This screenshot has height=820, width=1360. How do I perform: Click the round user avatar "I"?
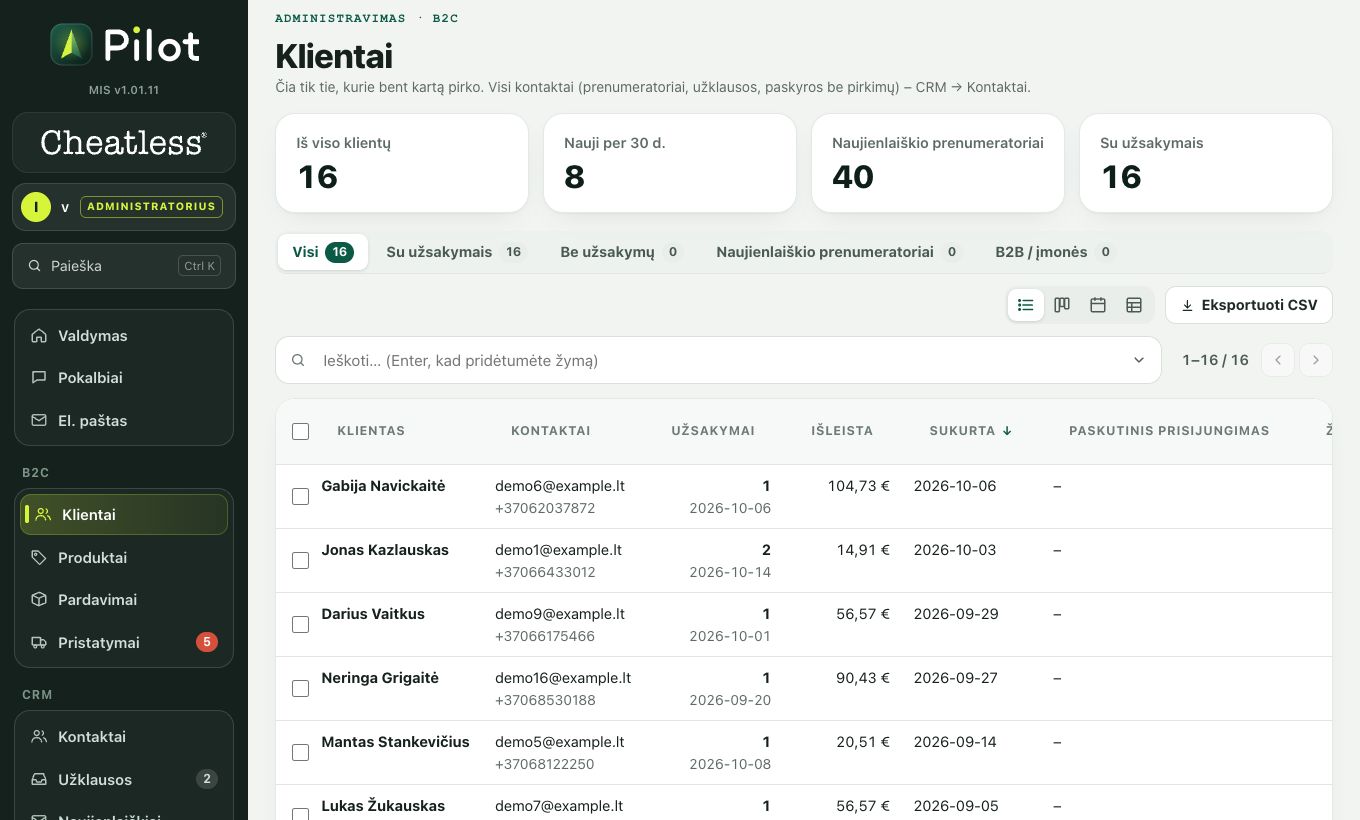click(x=36, y=207)
